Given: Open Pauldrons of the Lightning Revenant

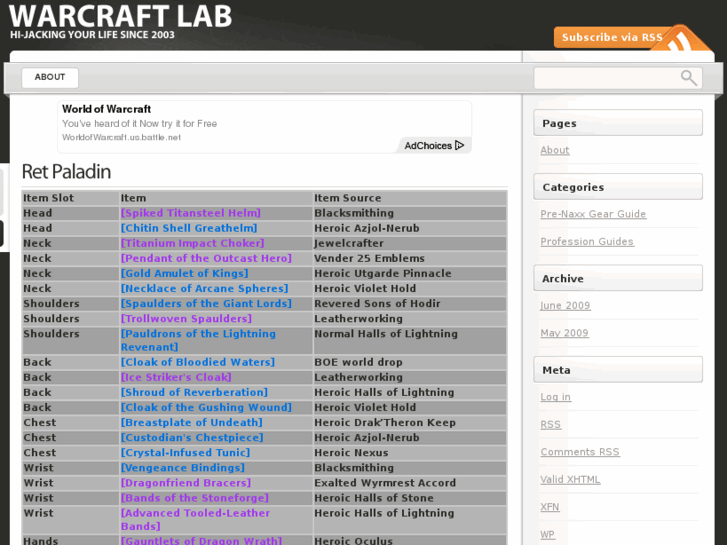Looking at the screenshot, I should 198,340.
